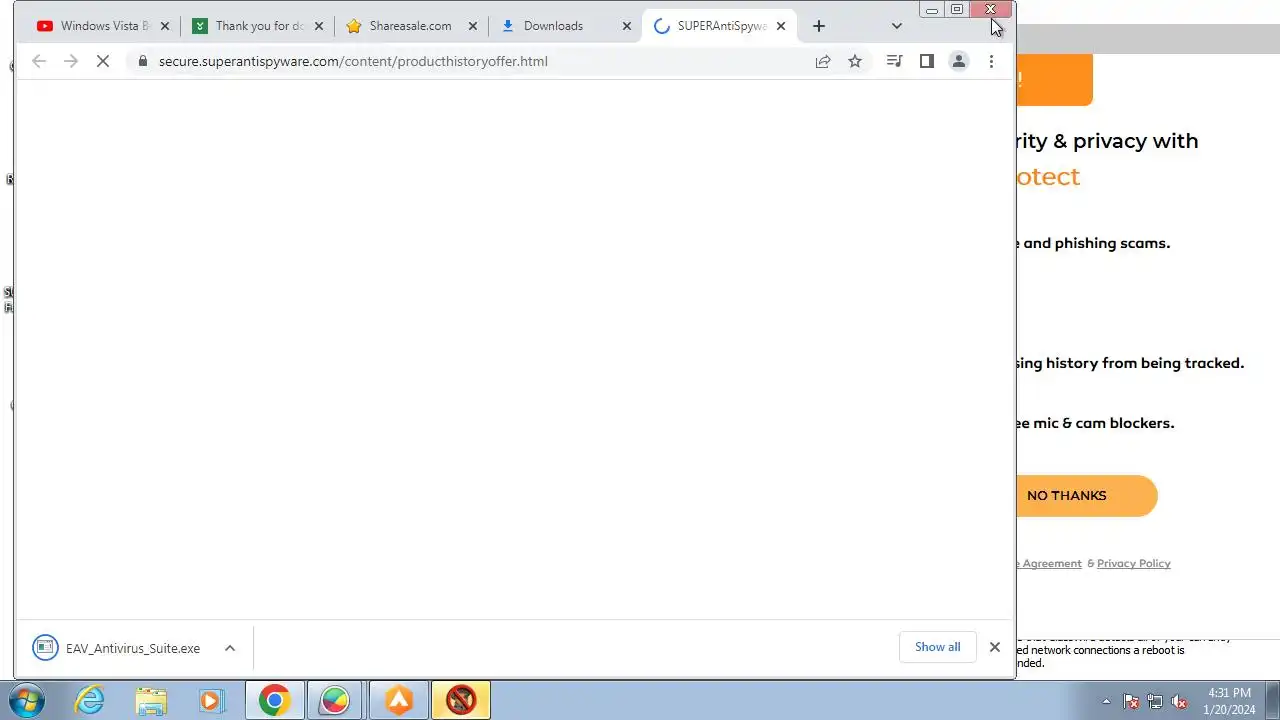Minimize the Chrome window
Image resolution: width=1280 pixels, height=720 pixels.
click(932, 9)
